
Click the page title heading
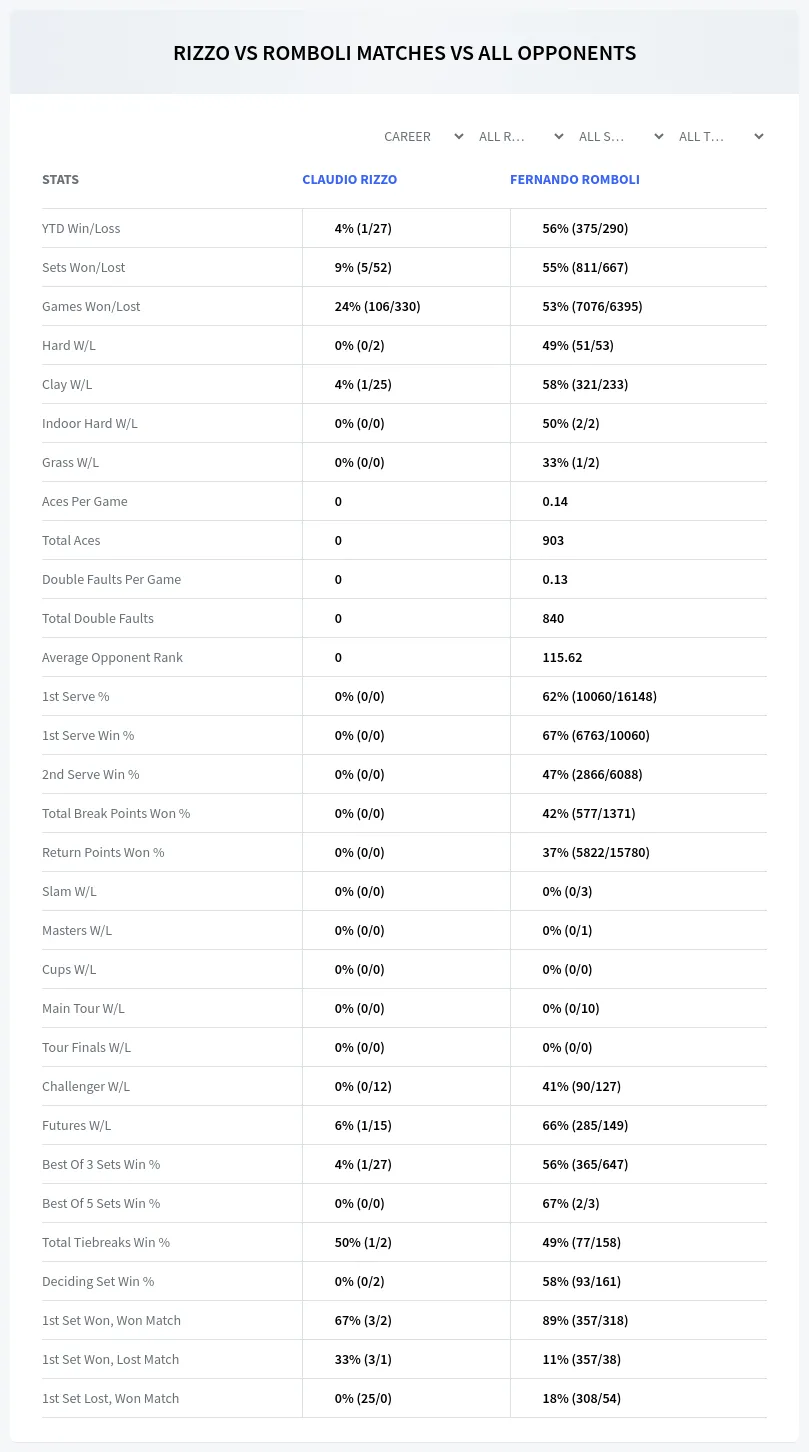point(404,53)
